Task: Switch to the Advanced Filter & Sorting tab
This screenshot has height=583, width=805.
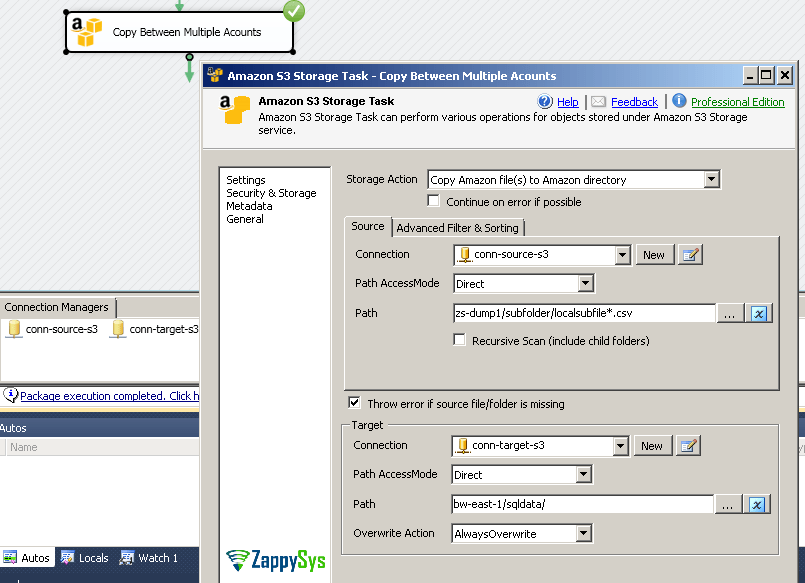Action: pos(458,227)
